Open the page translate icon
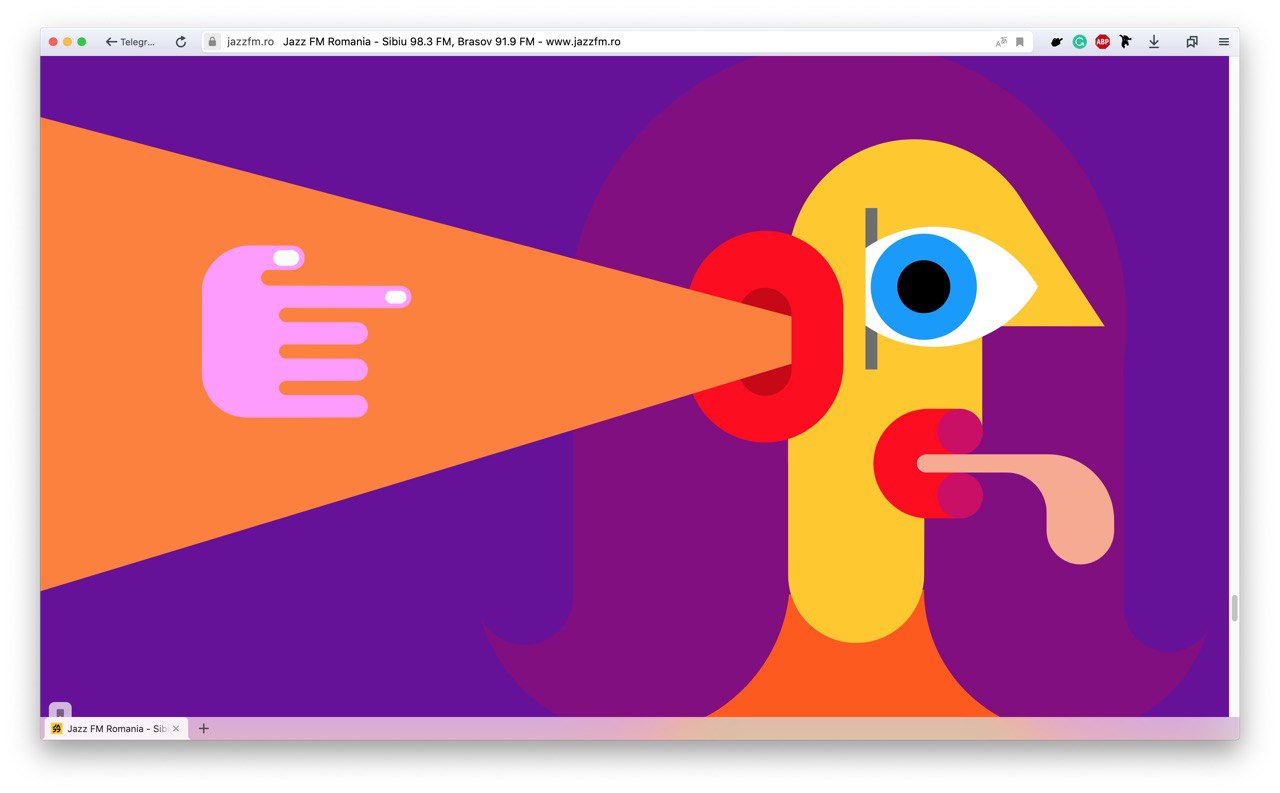The height and width of the screenshot is (793, 1280). (1001, 42)
